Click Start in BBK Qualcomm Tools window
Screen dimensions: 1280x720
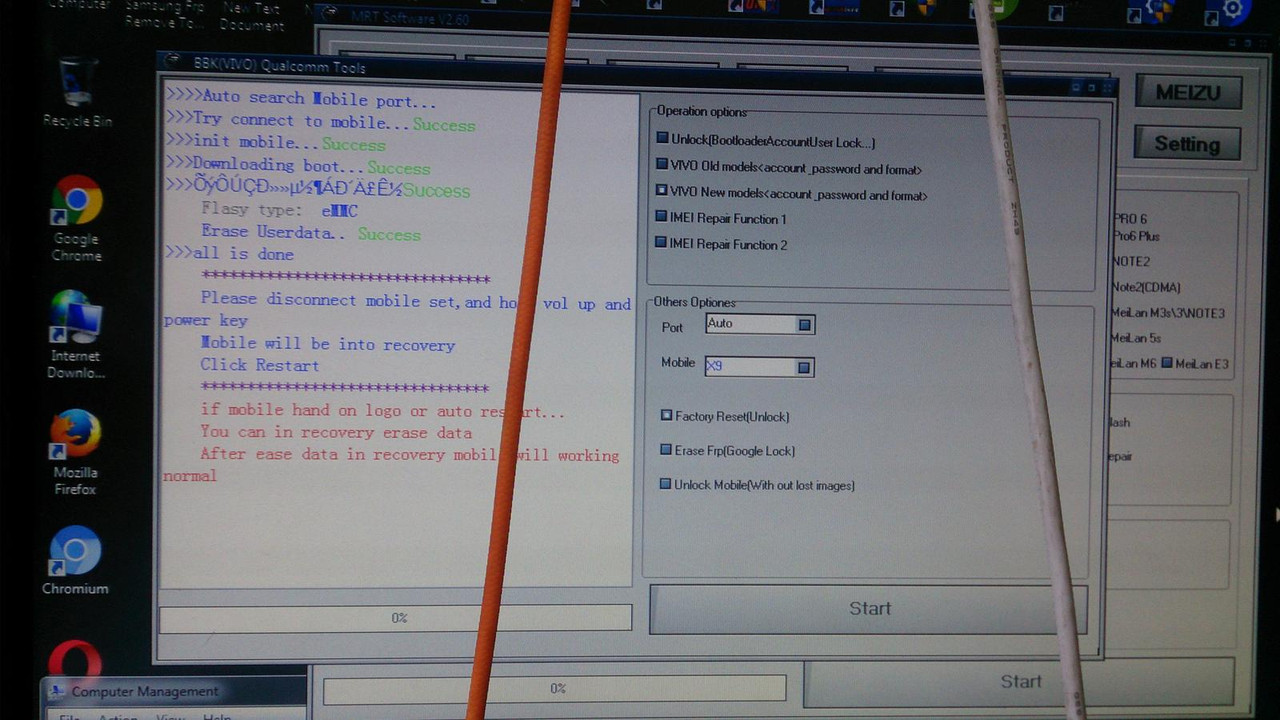click(868, 608)
